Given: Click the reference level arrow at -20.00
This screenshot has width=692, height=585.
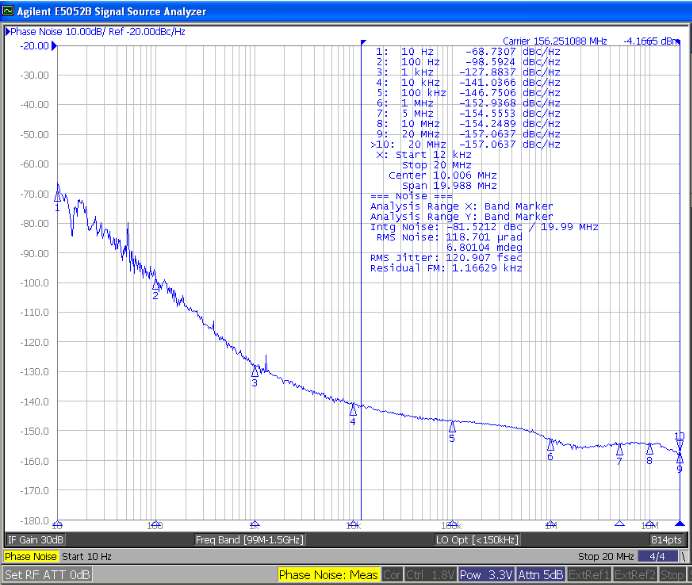Looking at the screenshot, I should [53, 46].
